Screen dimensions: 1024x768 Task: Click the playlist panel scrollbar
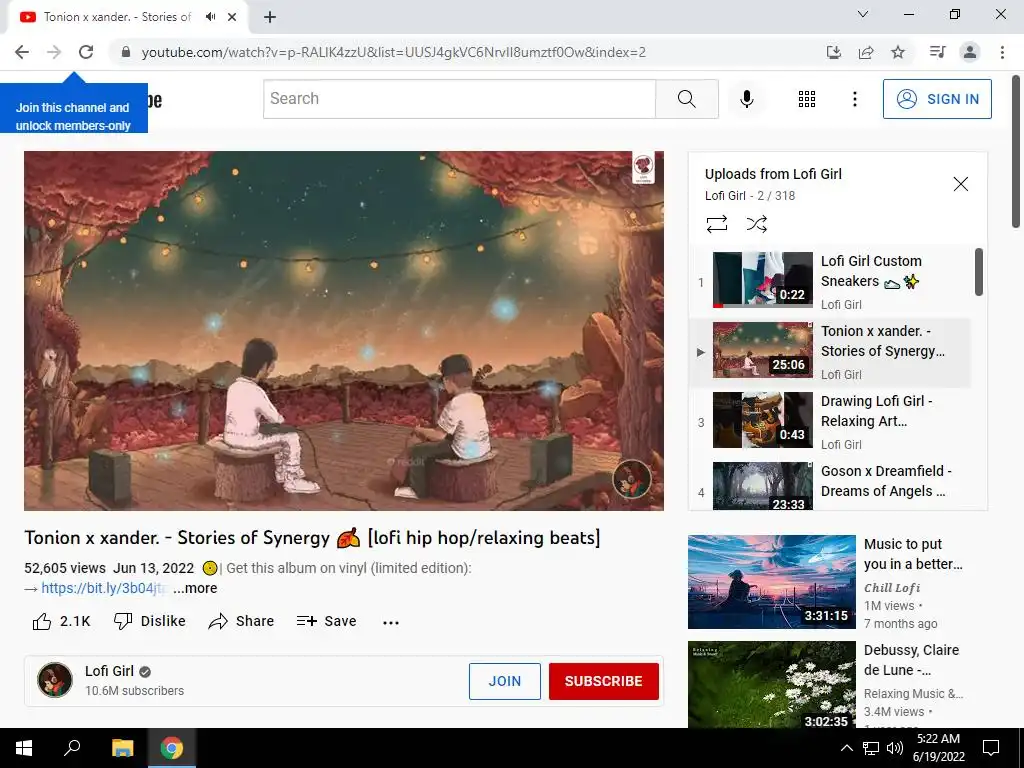click(978, 272)
